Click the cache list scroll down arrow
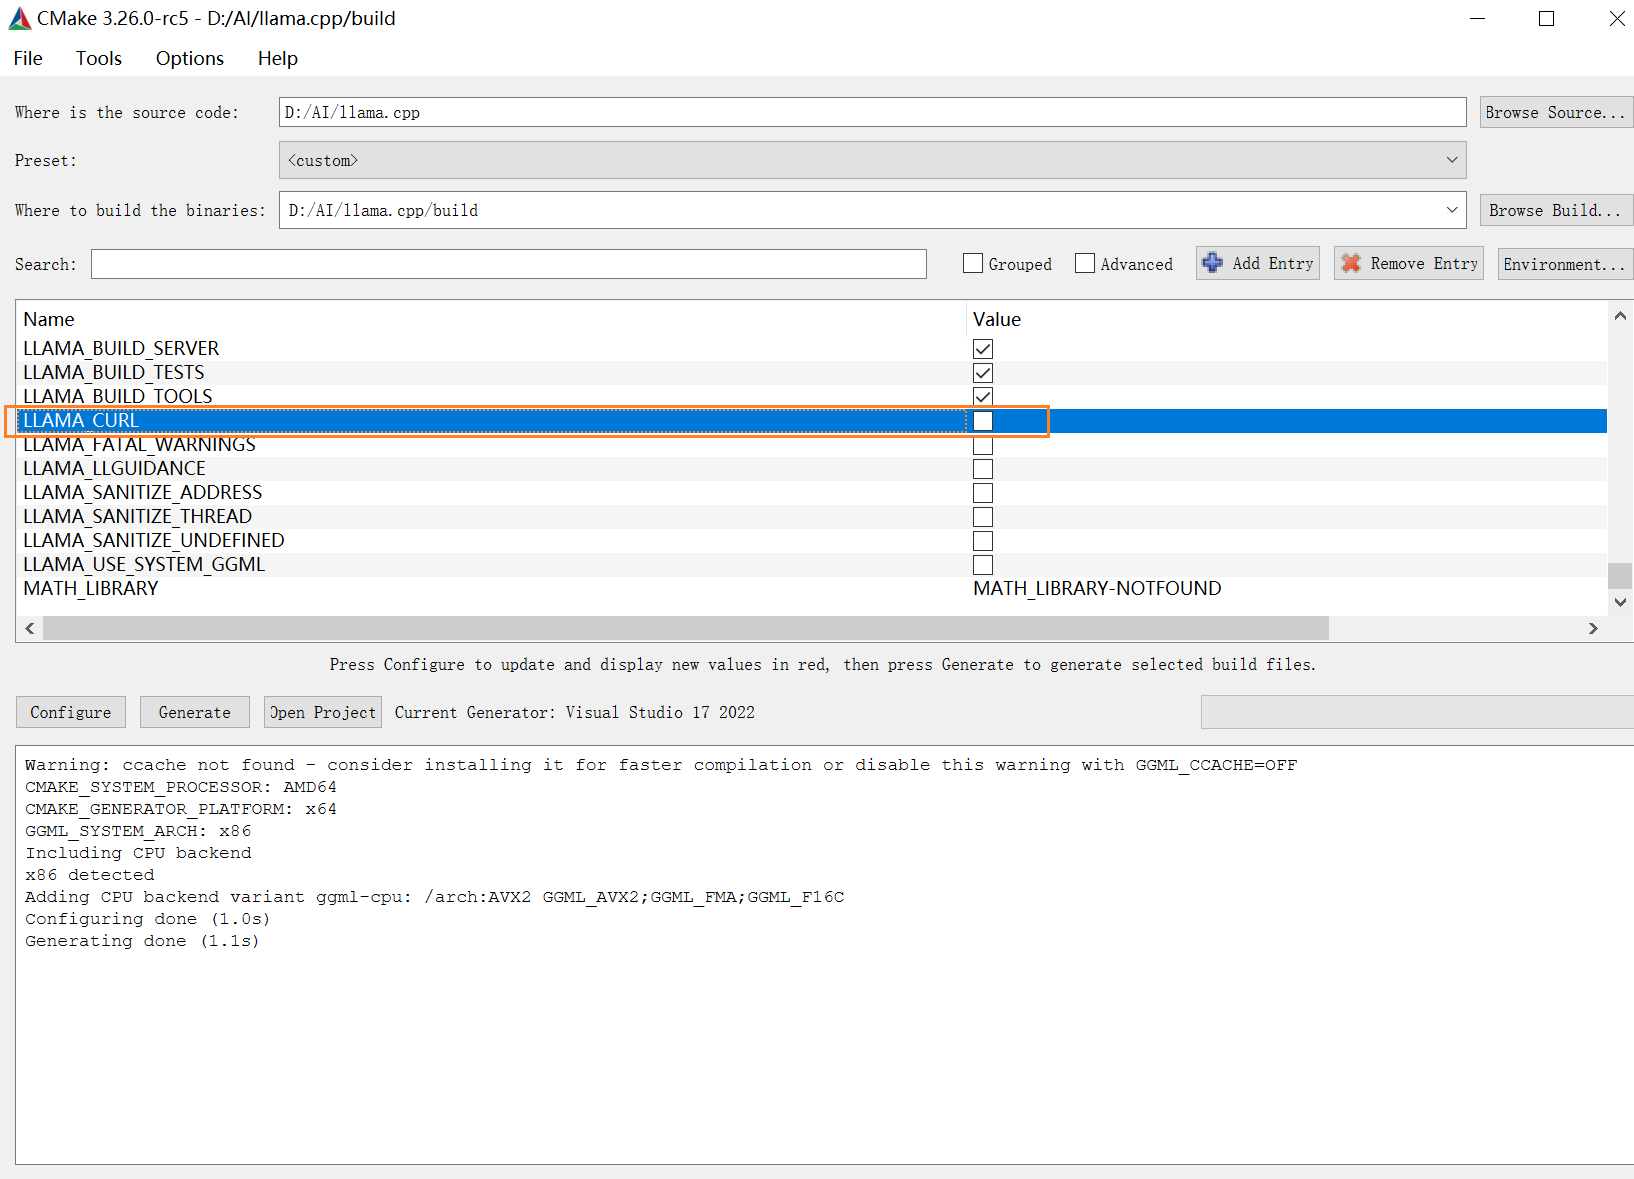The height and width of the screenshot is (1179, 1634). point(1620,602)
